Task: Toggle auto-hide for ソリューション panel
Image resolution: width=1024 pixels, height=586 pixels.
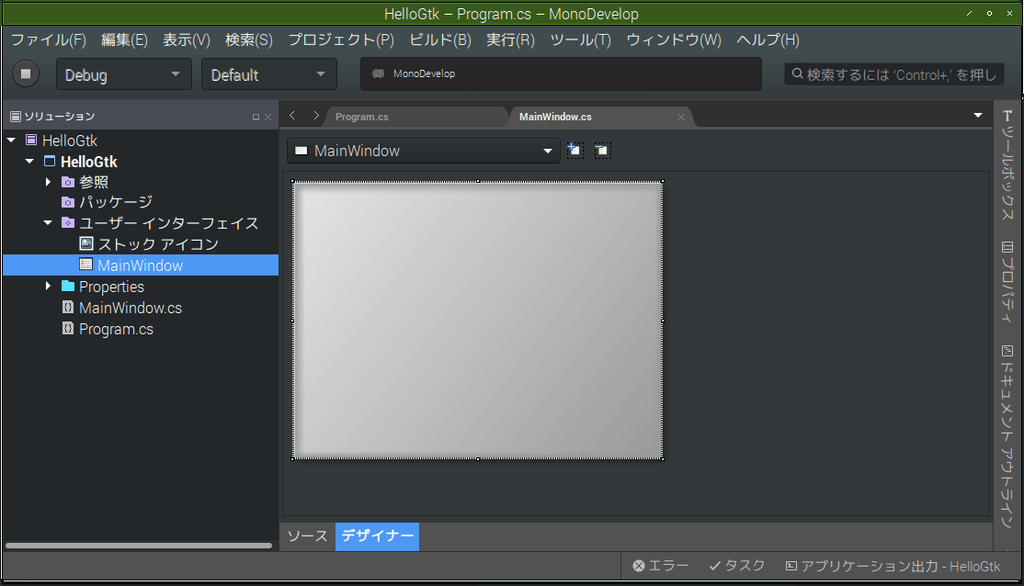Action: 255,117
